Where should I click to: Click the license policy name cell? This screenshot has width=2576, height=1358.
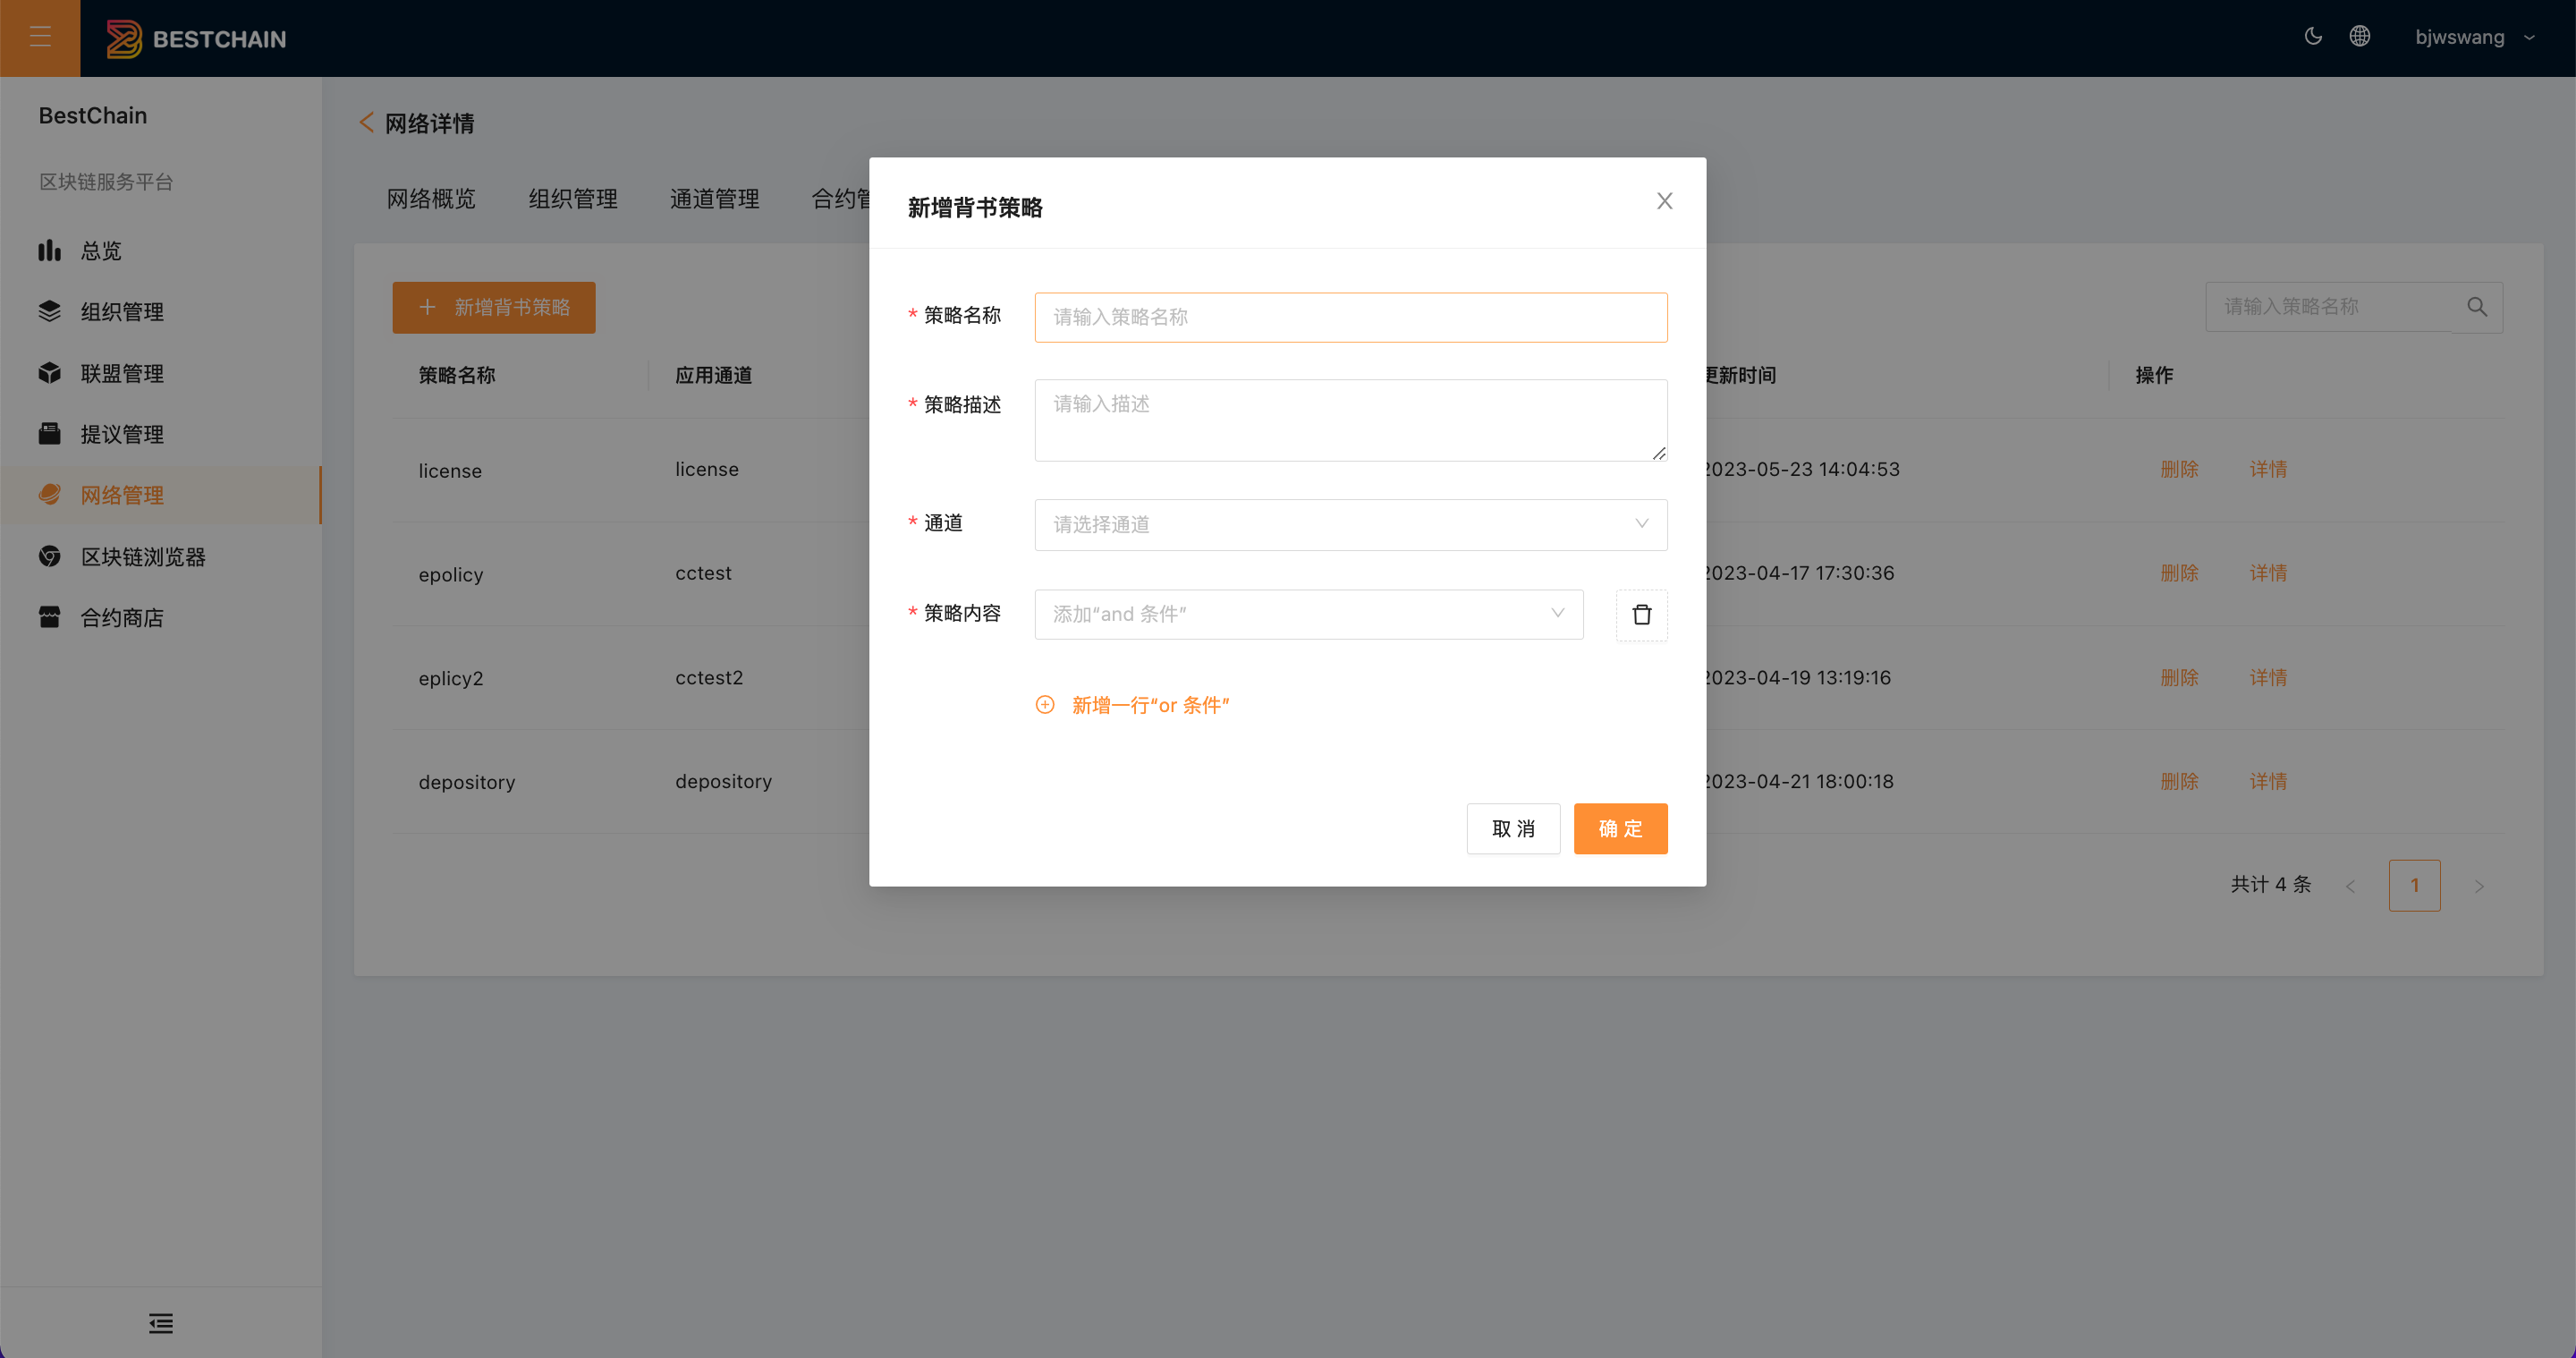(450, 470)
